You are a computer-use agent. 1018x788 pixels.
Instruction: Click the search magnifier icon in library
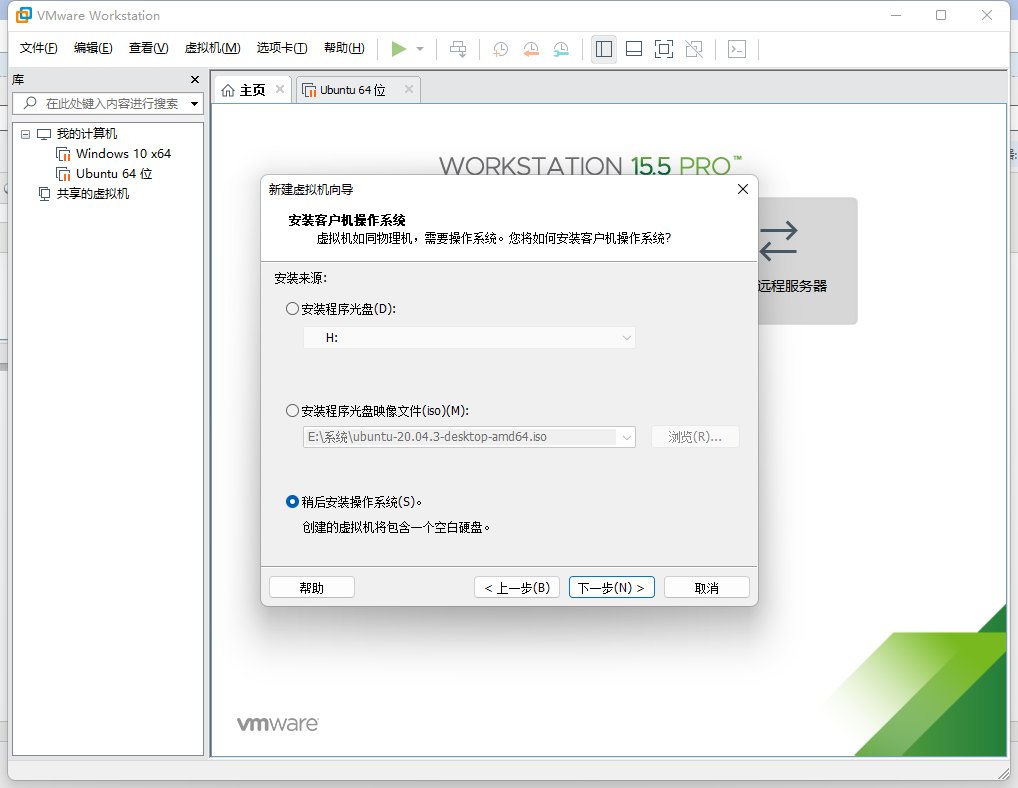pos(30,103)
